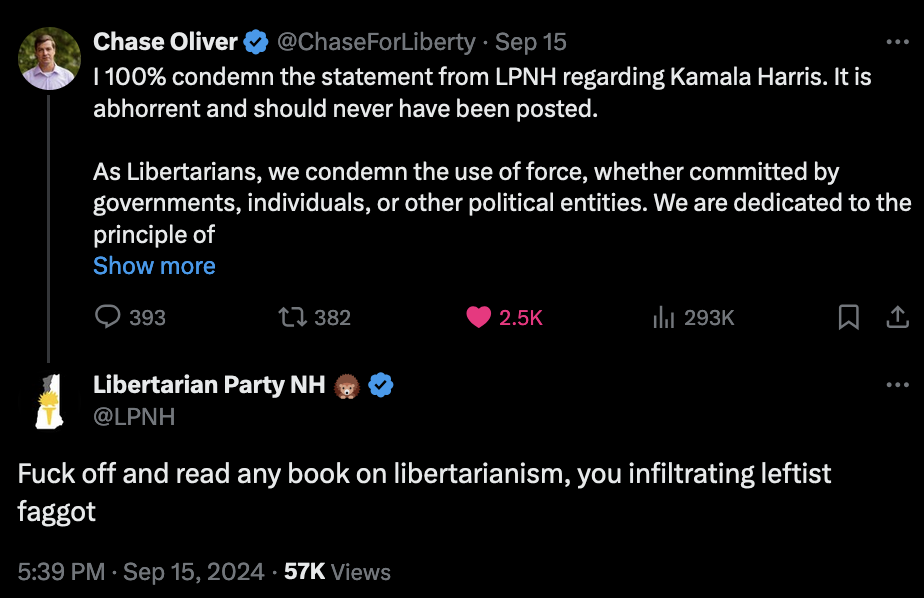Viewport: 924px width, 598px height.
Task: Open the Libertarian Party NH avatar
Action: (x=49, y=400)
